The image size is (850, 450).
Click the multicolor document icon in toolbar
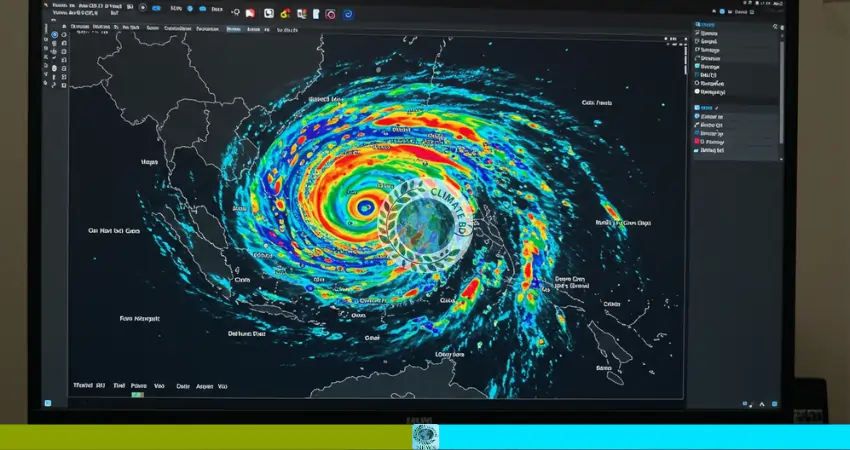(302, 14)
